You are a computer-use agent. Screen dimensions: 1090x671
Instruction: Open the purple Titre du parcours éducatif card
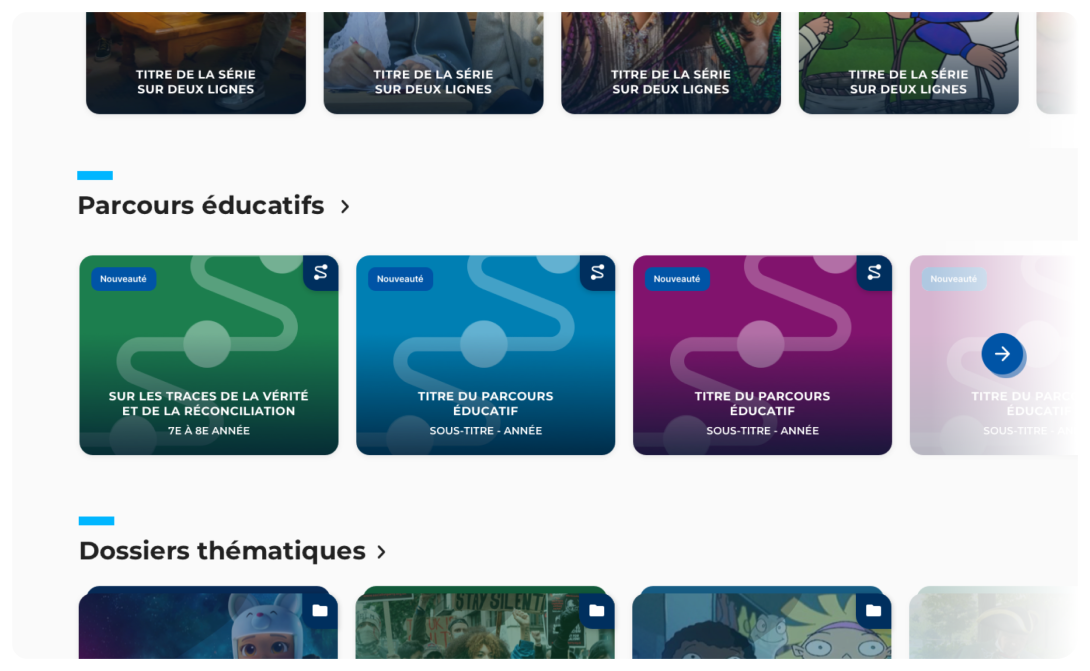click(762, 355)
